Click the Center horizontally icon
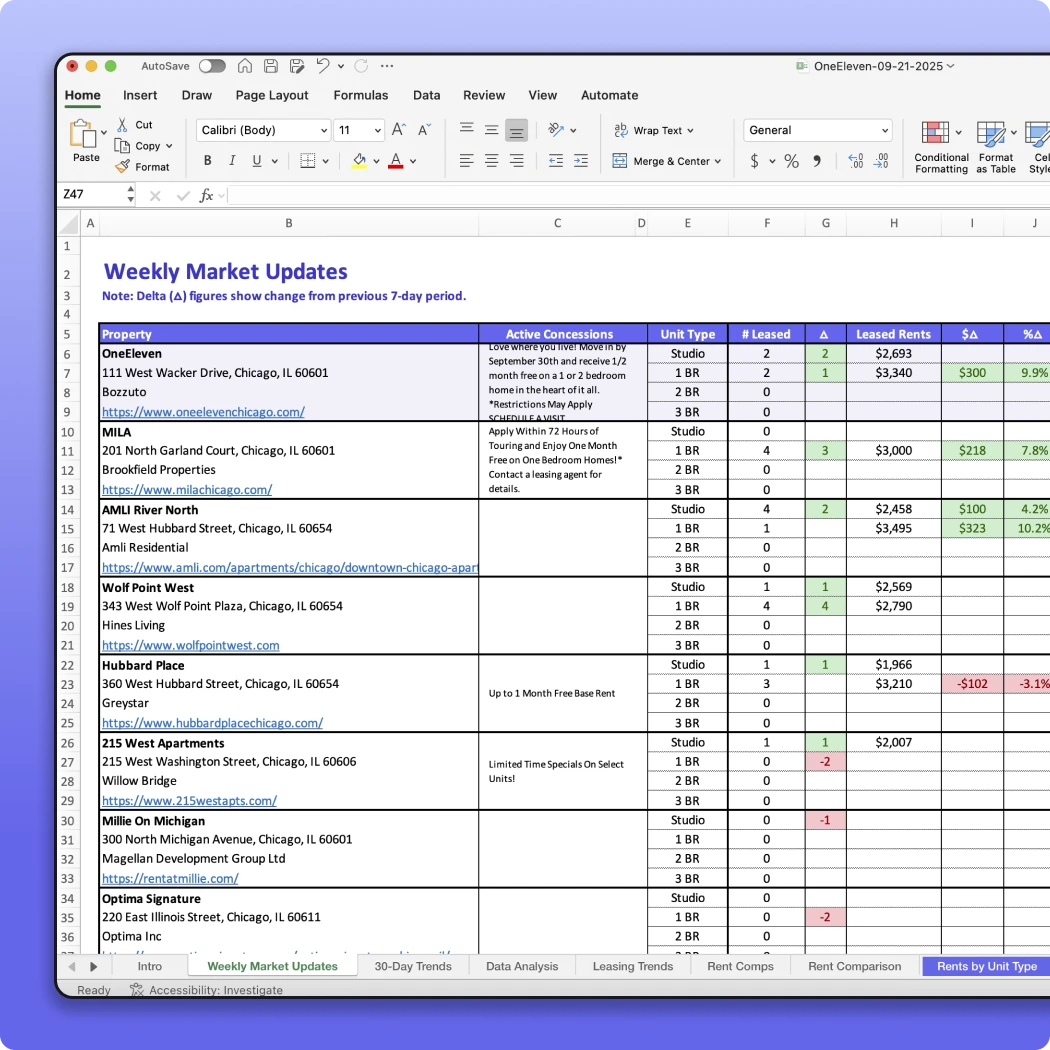1050x1050 pixels. click(492, 161)
